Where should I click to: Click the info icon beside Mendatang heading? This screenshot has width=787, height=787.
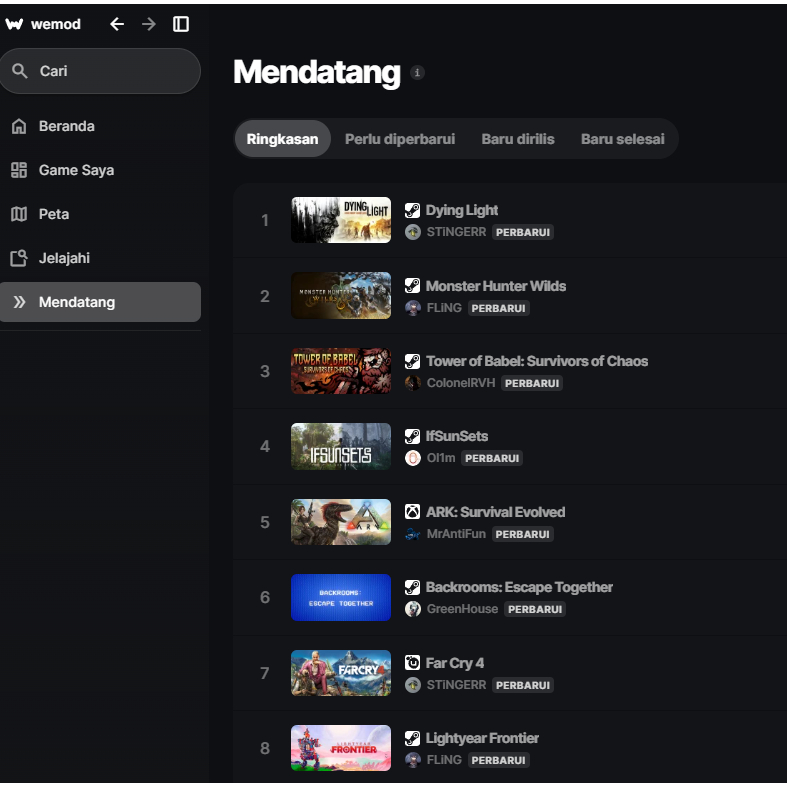(417, 73)
